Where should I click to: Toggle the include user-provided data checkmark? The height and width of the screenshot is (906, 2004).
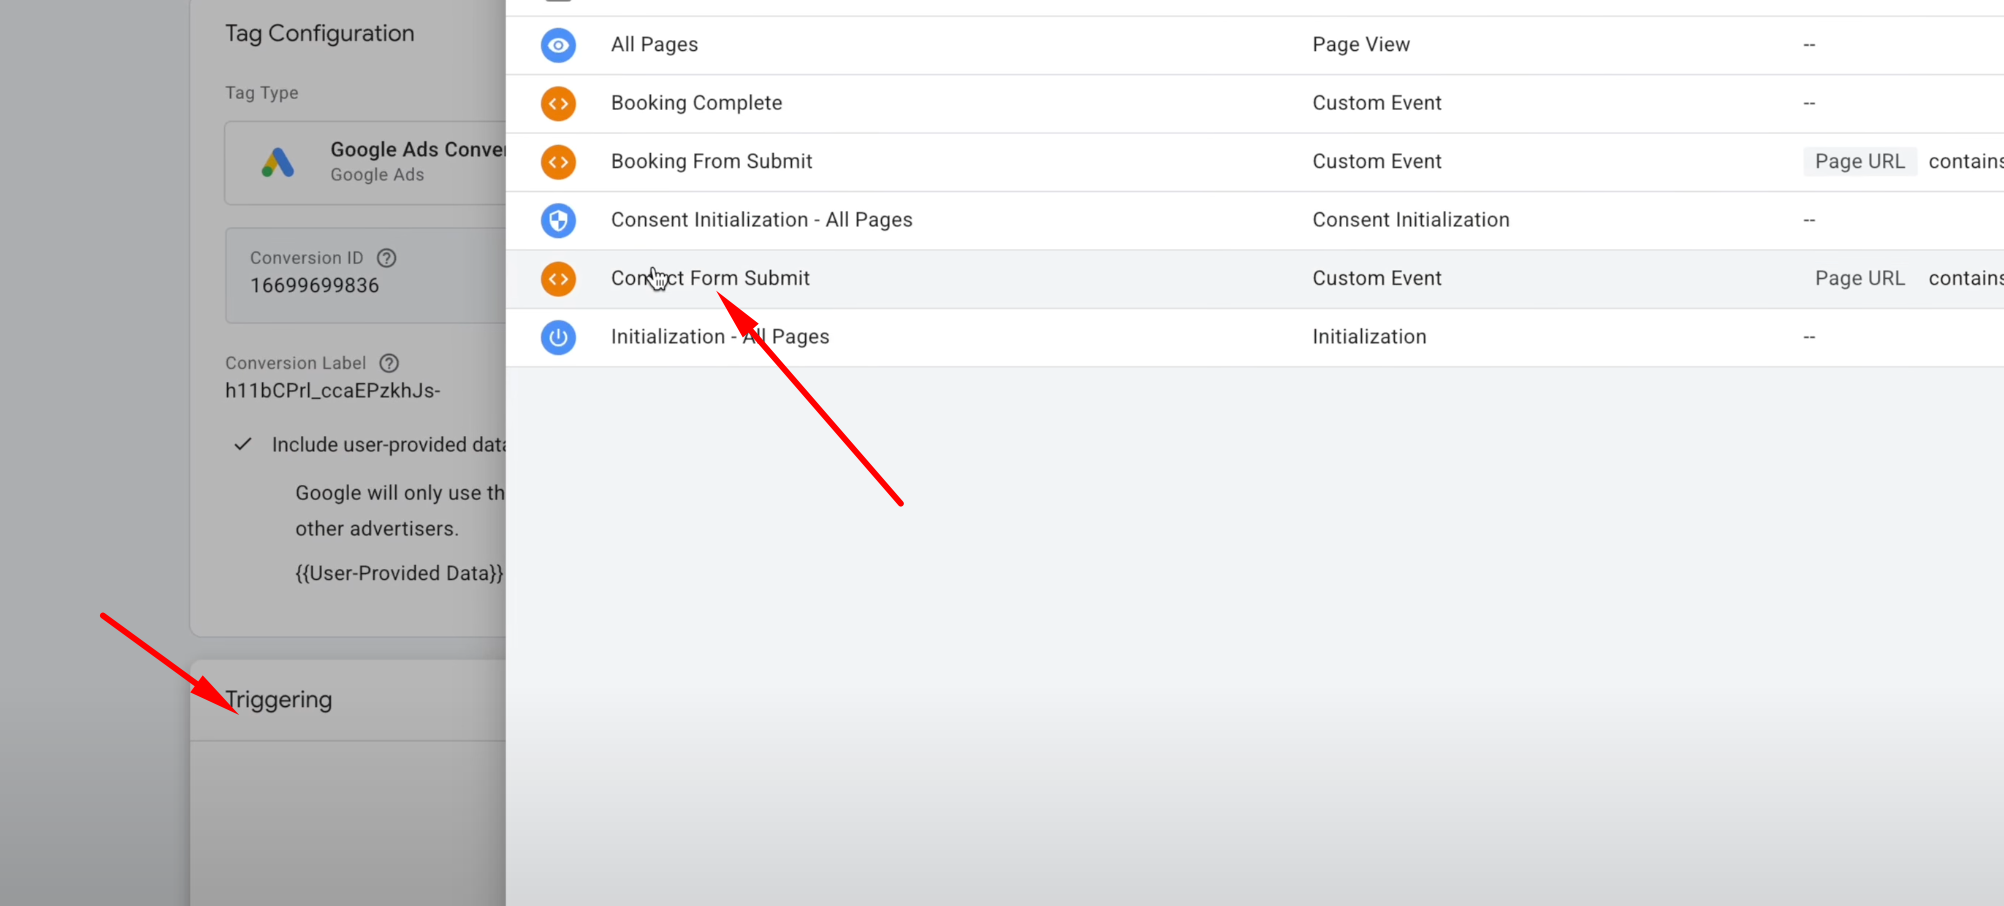[243, 445]
